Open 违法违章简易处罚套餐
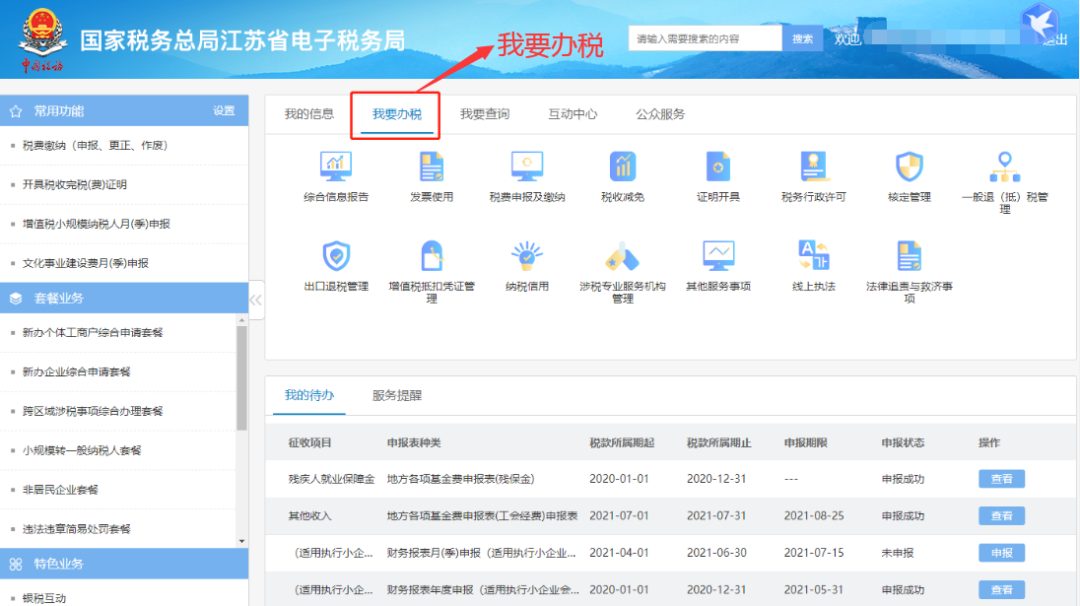Screen dimensions: 1080x606 click(76, 529)
